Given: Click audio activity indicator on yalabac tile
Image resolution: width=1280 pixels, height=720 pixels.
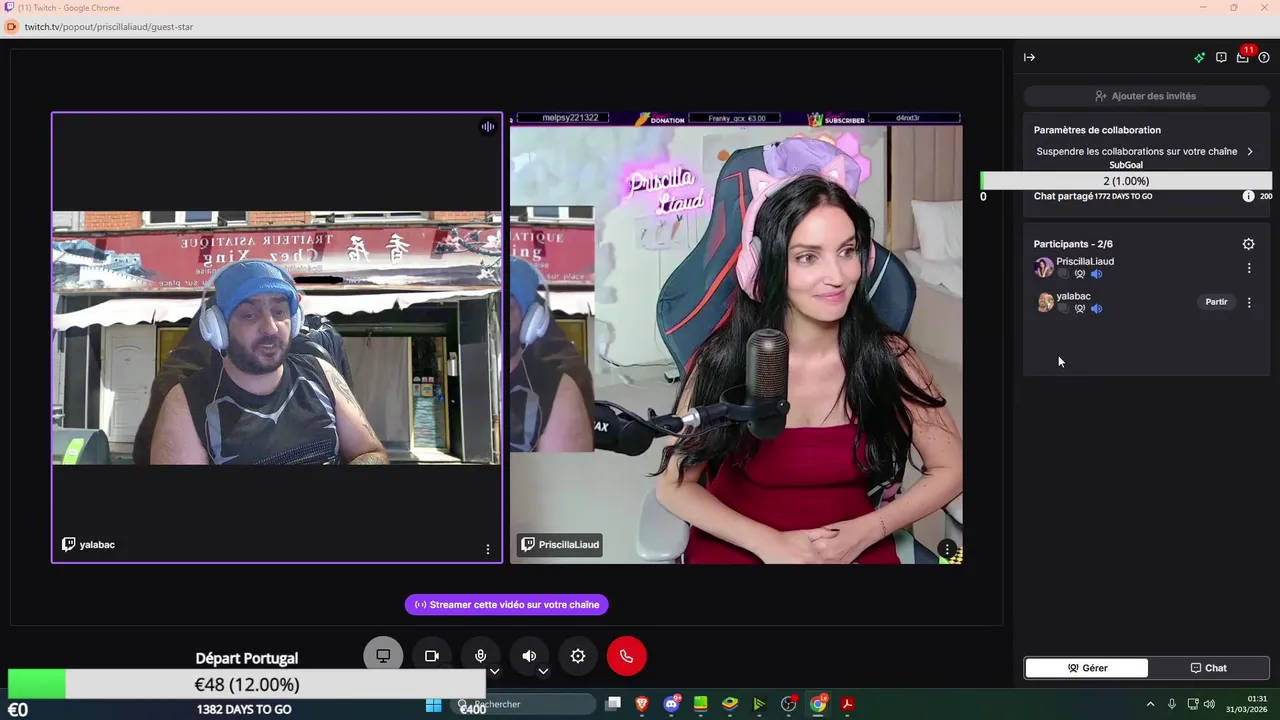Looking at the screenshot, I should tap(488, 127).
